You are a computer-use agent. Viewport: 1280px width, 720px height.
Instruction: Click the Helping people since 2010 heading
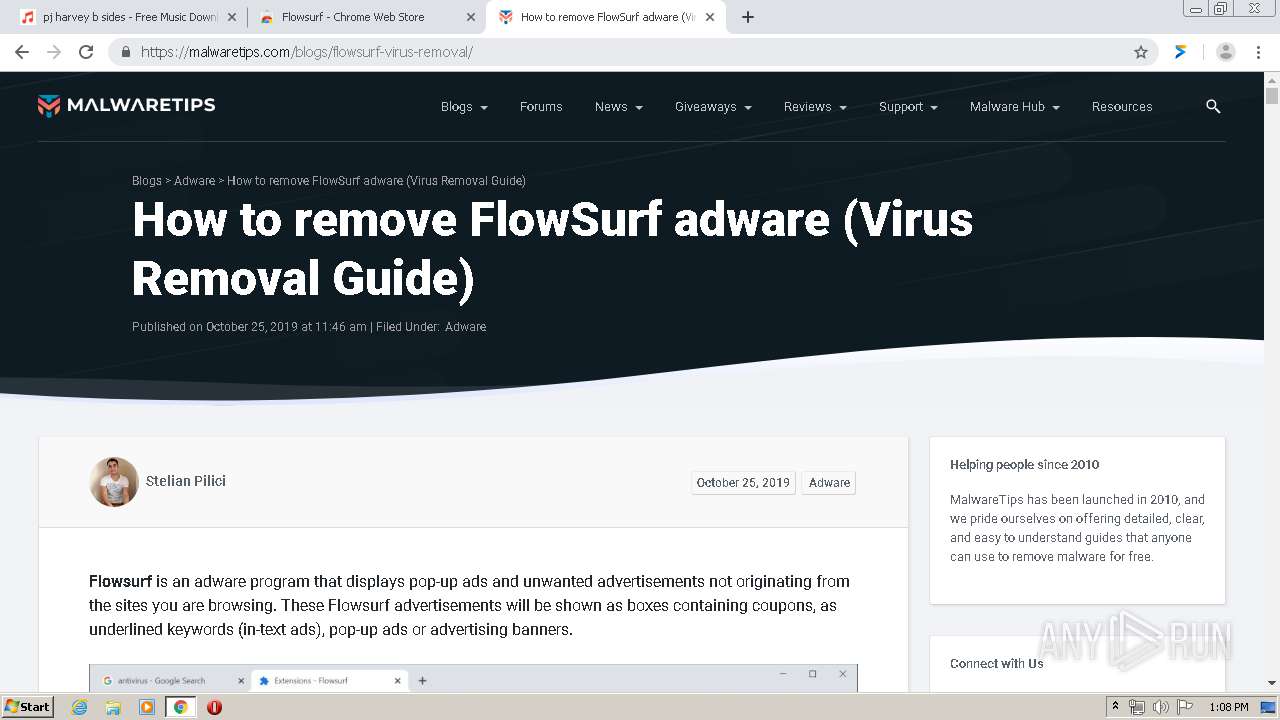click(1024, 465)
